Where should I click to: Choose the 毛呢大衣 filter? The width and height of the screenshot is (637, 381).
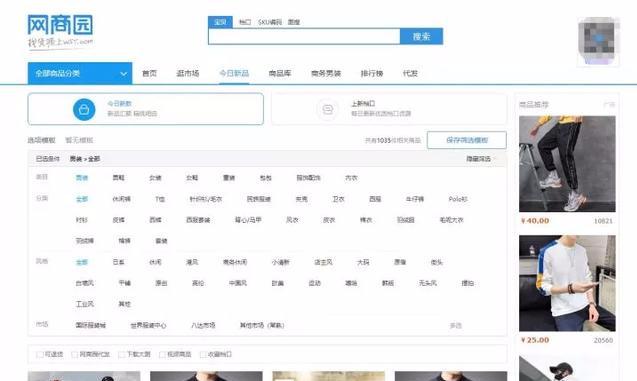point(451,220)
